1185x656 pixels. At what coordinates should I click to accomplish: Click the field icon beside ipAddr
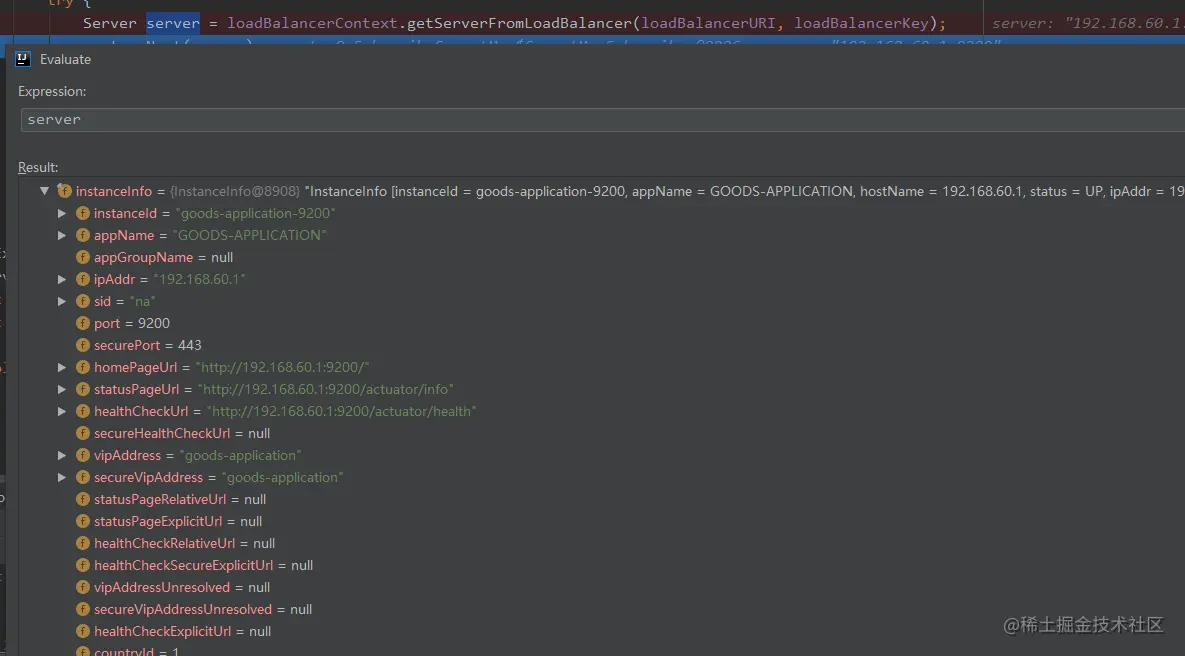[83, 279]
